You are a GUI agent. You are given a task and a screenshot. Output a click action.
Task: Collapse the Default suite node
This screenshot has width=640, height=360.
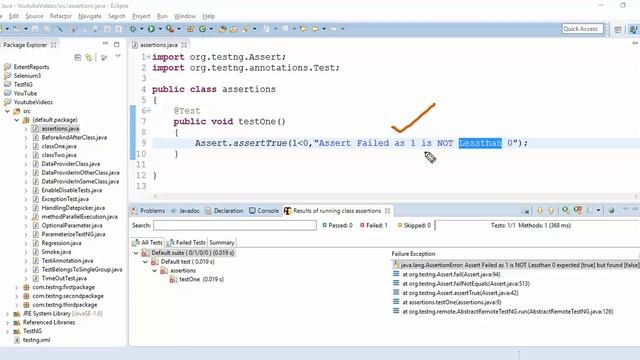[136, 253]
